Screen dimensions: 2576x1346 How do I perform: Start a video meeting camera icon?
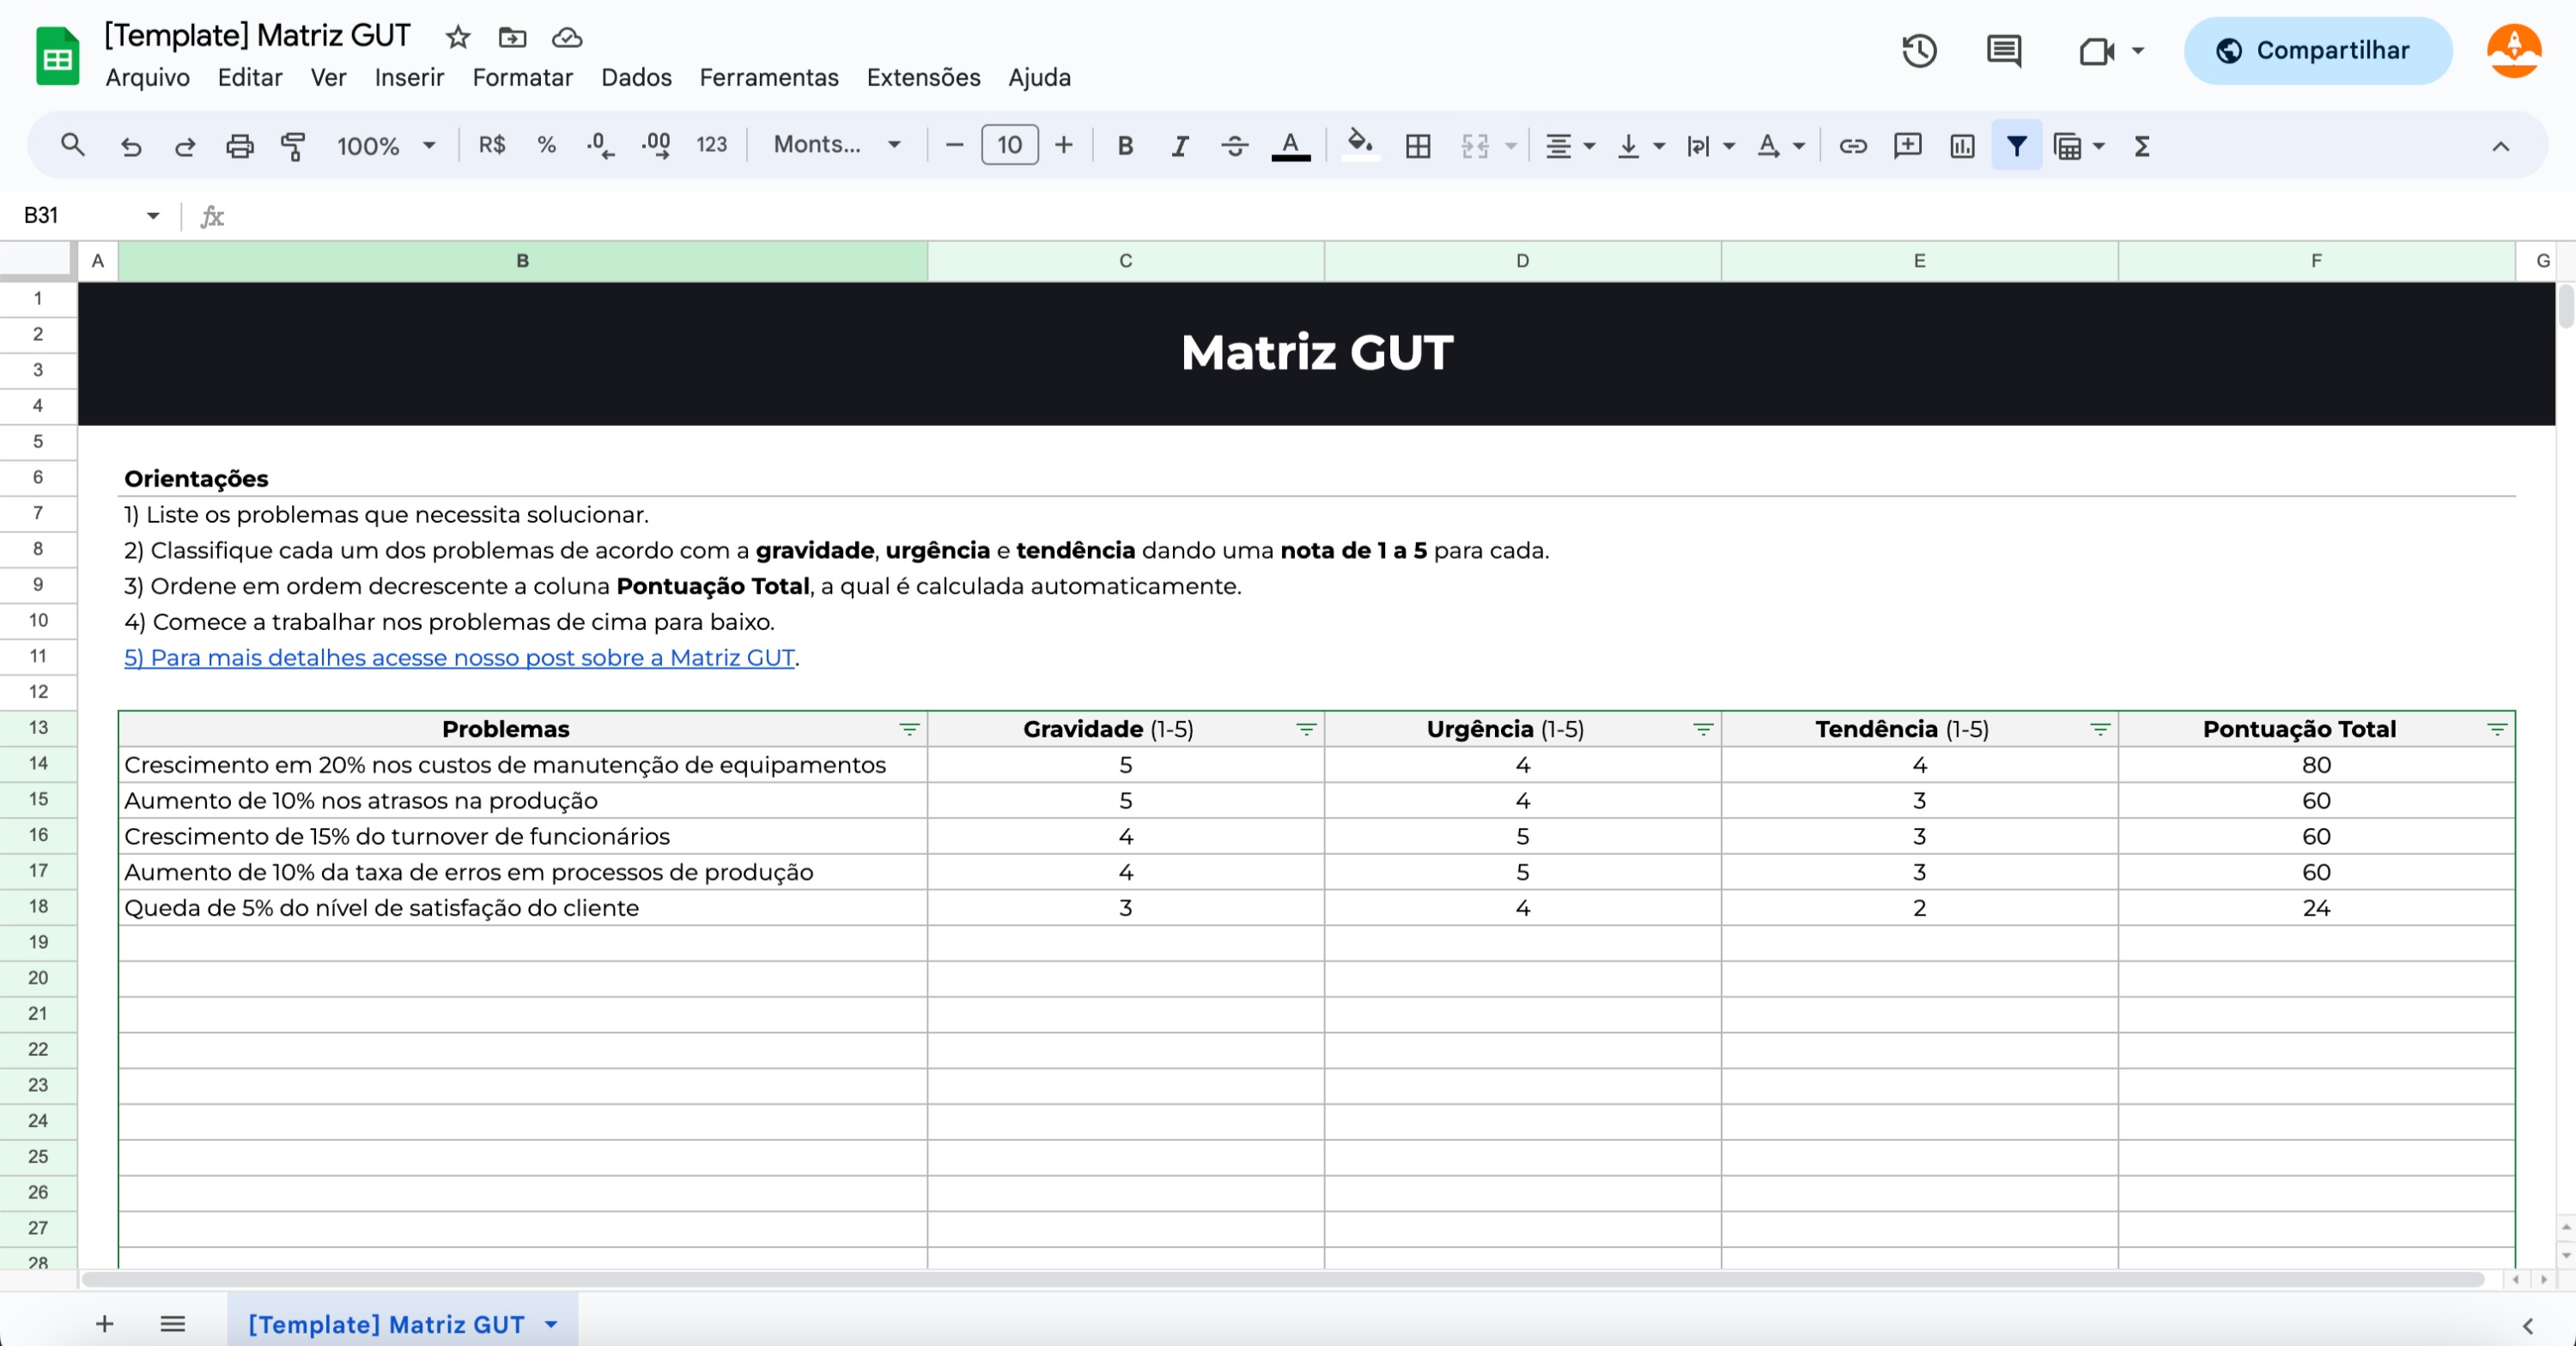[2097, 51]
